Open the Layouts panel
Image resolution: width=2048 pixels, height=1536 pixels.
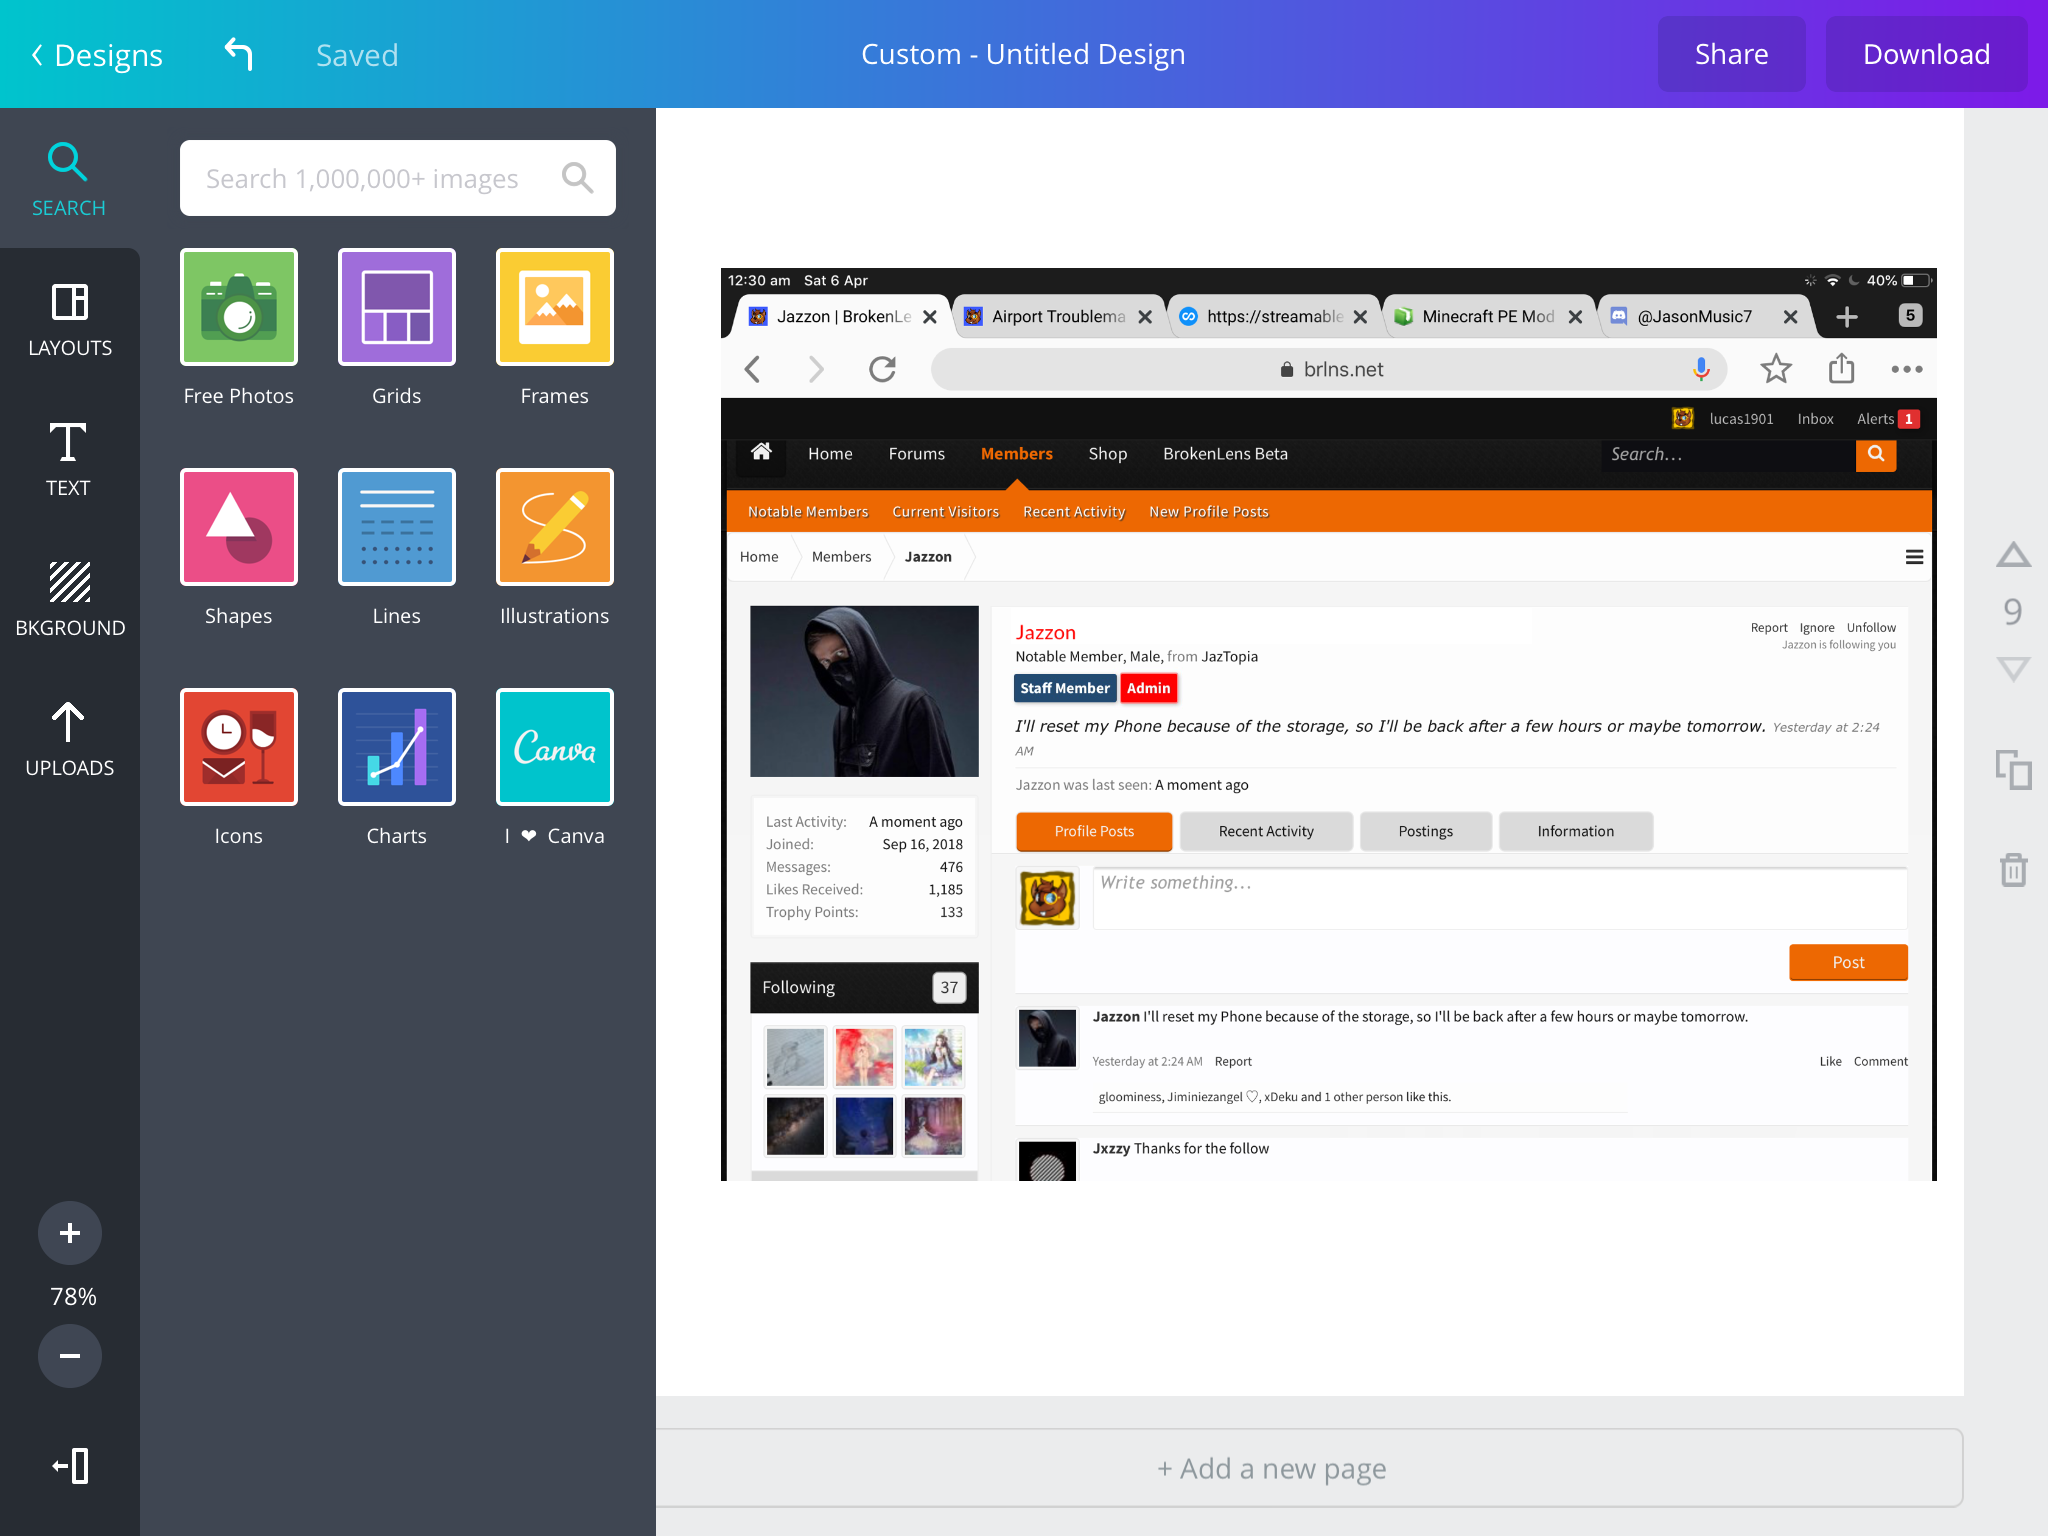pyautogui.click(x=69, y=320)
